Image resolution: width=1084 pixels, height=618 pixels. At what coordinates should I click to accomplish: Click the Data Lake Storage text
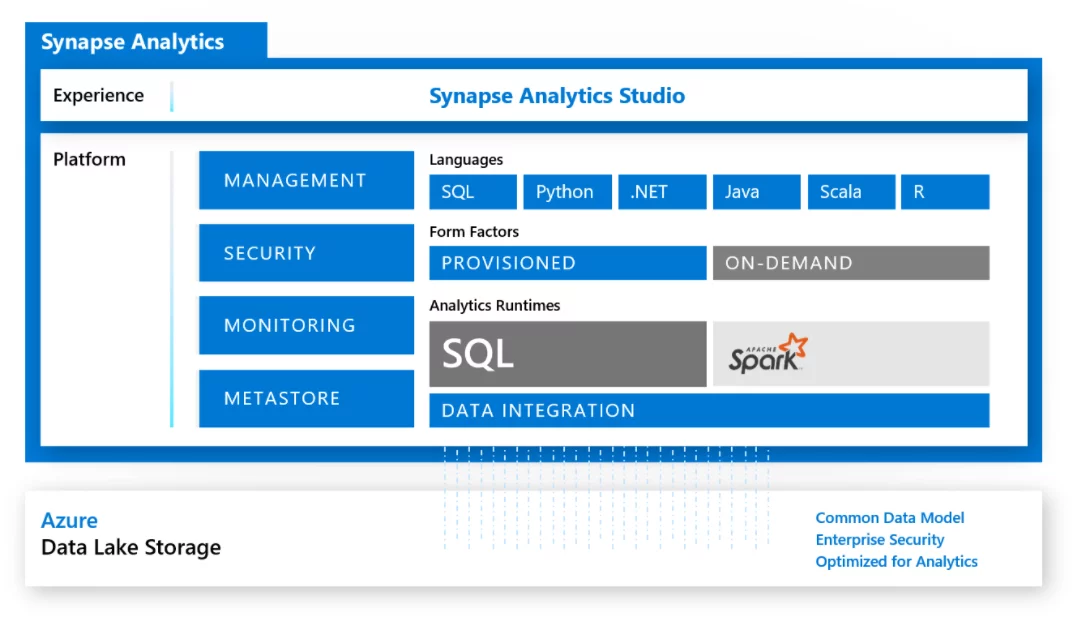pyautogui.click(x=131, y=547)
